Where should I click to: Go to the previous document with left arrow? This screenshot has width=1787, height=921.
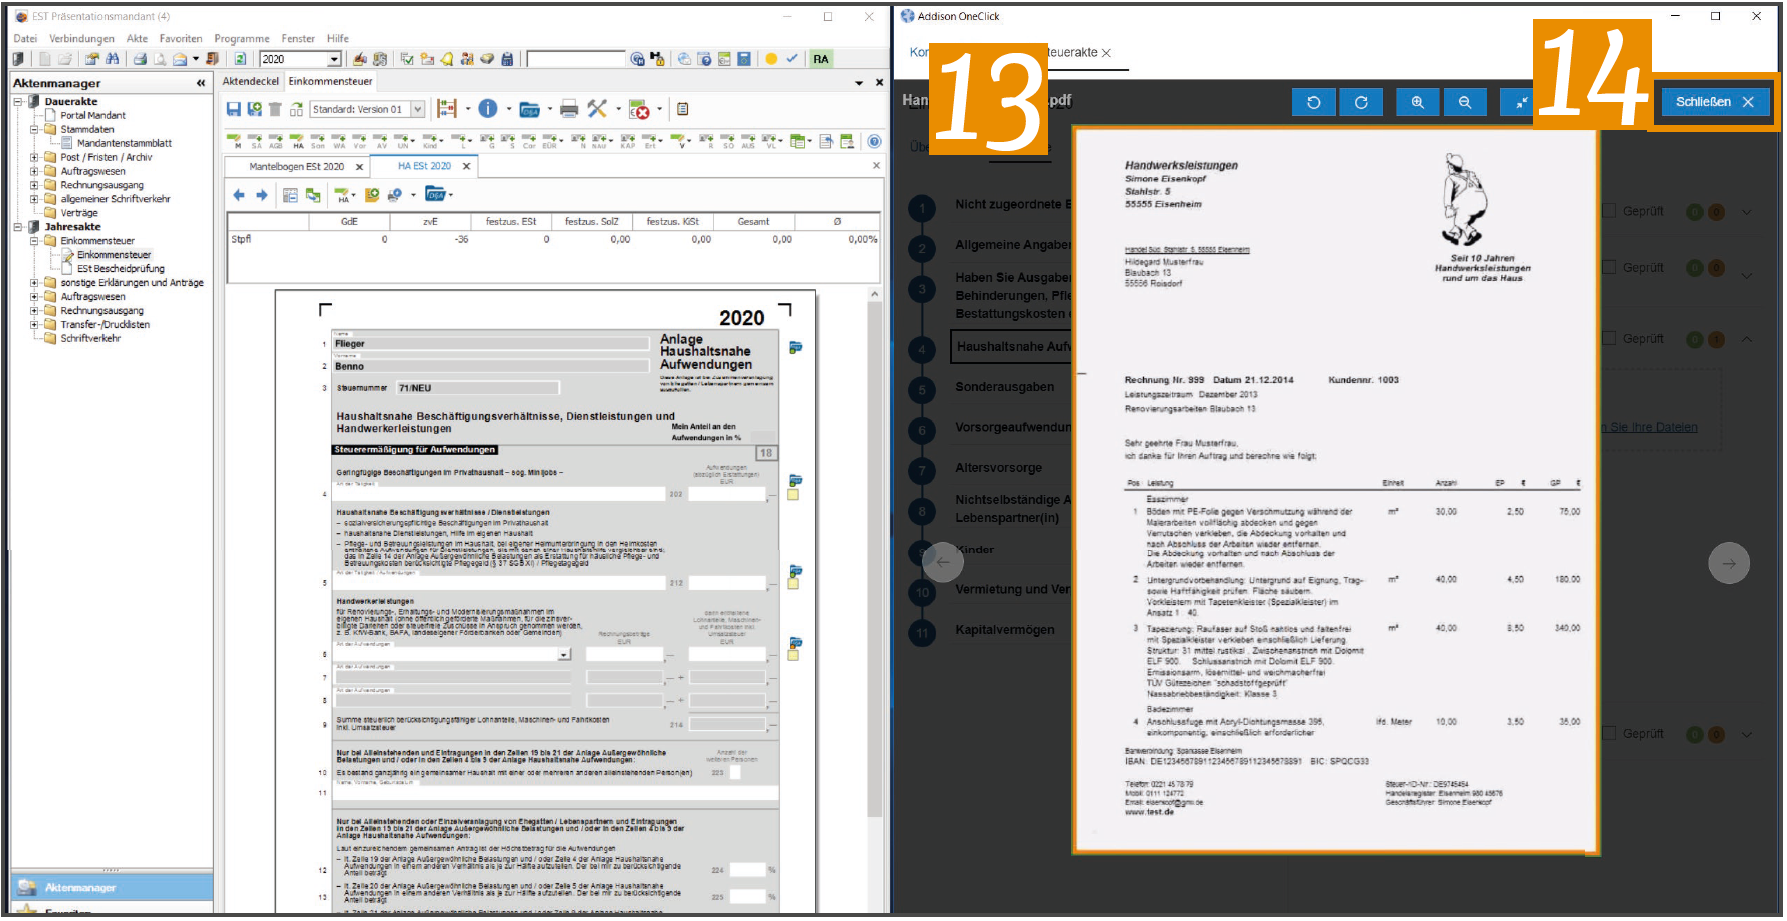(942, 562)
